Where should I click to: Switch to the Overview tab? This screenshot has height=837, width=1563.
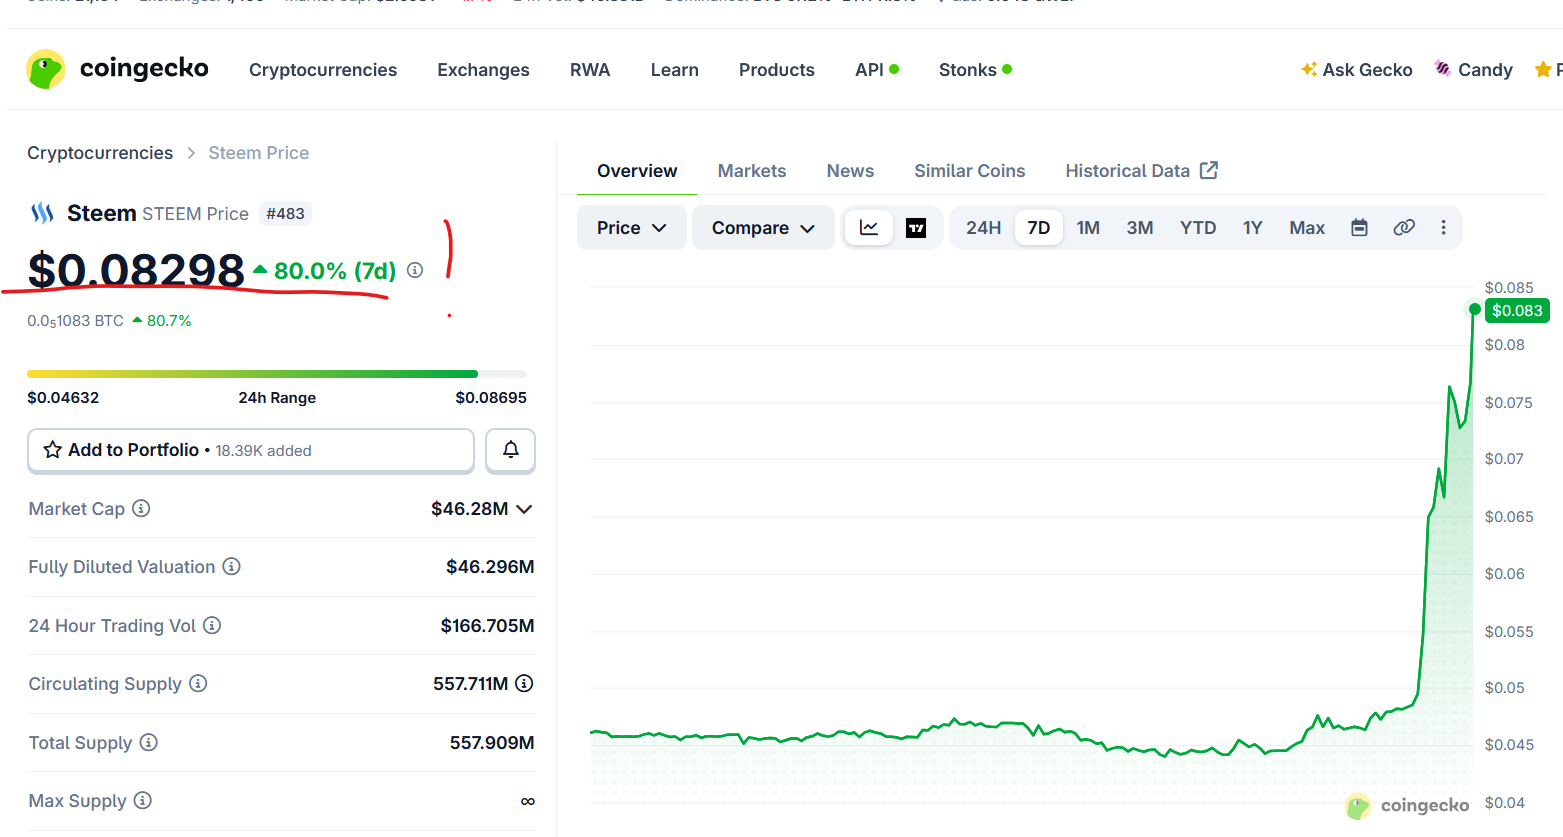(x=637, y=171)
